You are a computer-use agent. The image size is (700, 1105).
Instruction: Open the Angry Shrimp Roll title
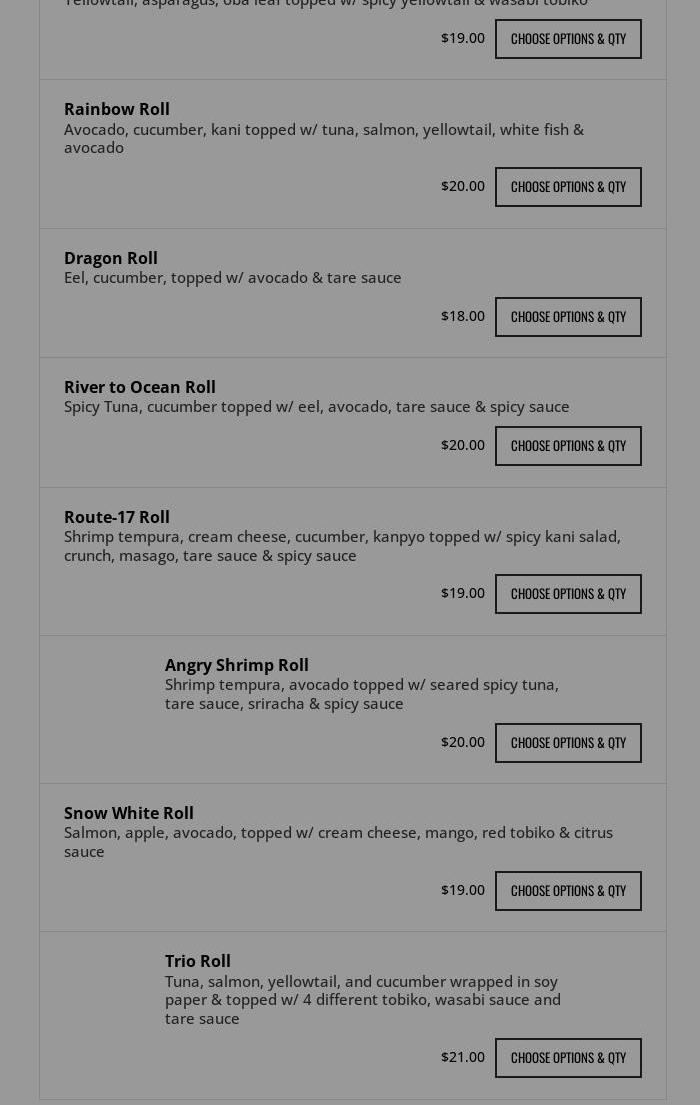pos(237,665)
